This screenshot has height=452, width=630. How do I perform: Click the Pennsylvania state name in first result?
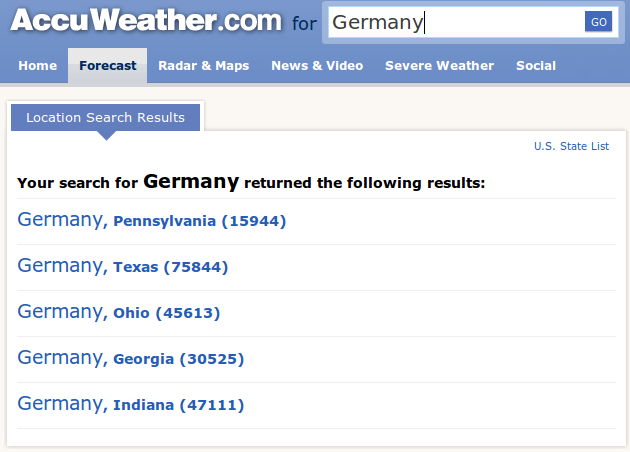coord(165,221)
